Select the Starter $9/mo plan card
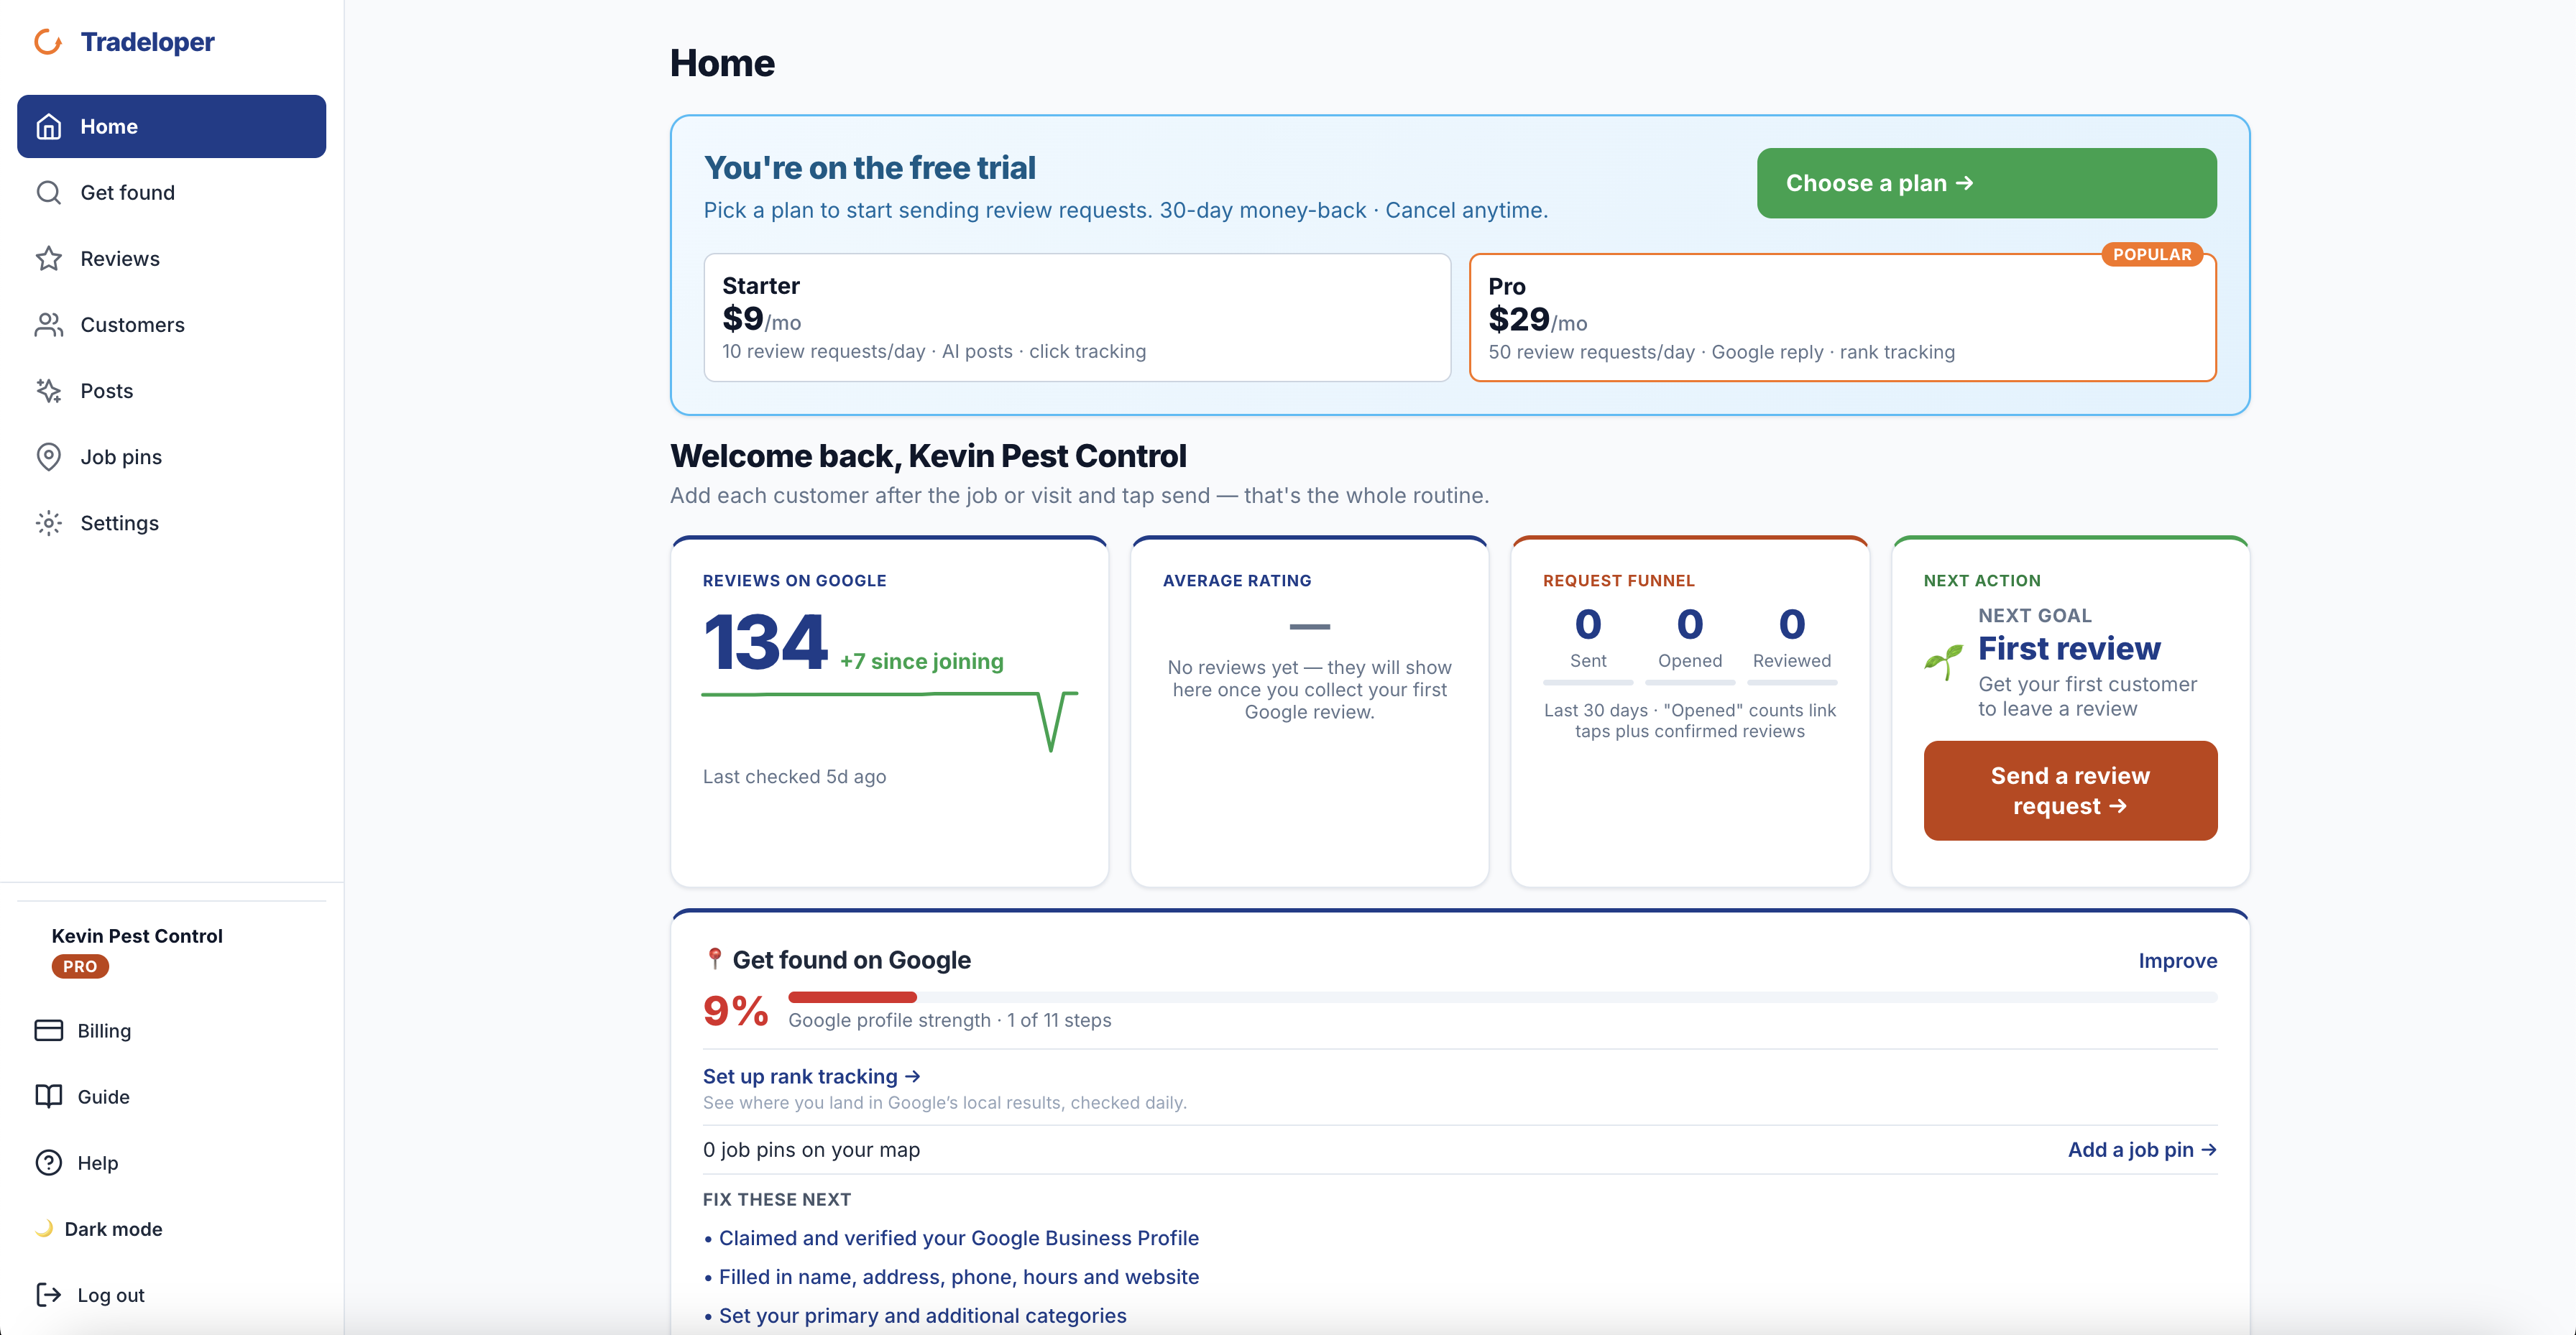Screen dimensions: 2576x1335 click(1077, 317)
